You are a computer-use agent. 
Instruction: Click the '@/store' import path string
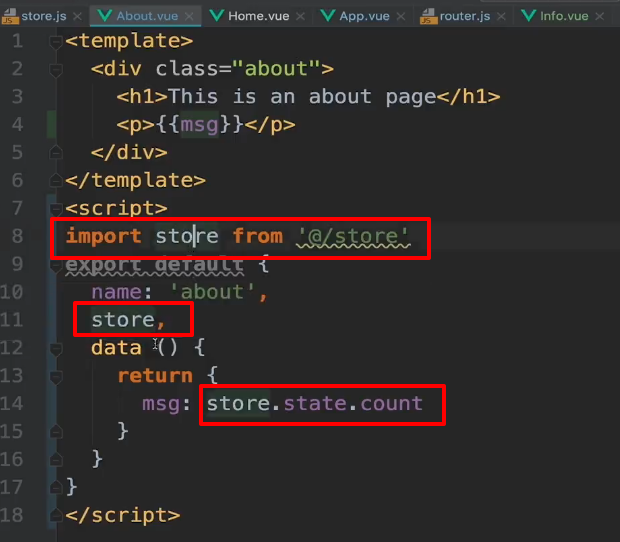(x=353, y=236)
